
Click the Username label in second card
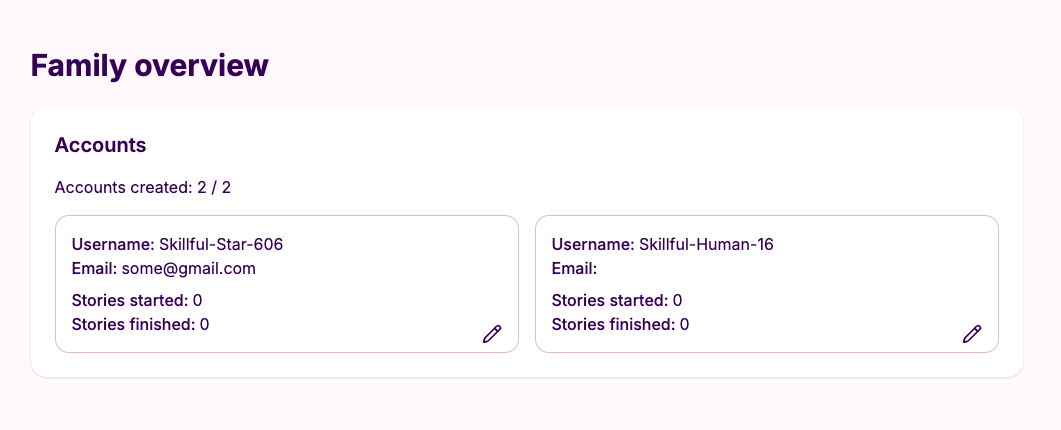(x=593, y=244)
